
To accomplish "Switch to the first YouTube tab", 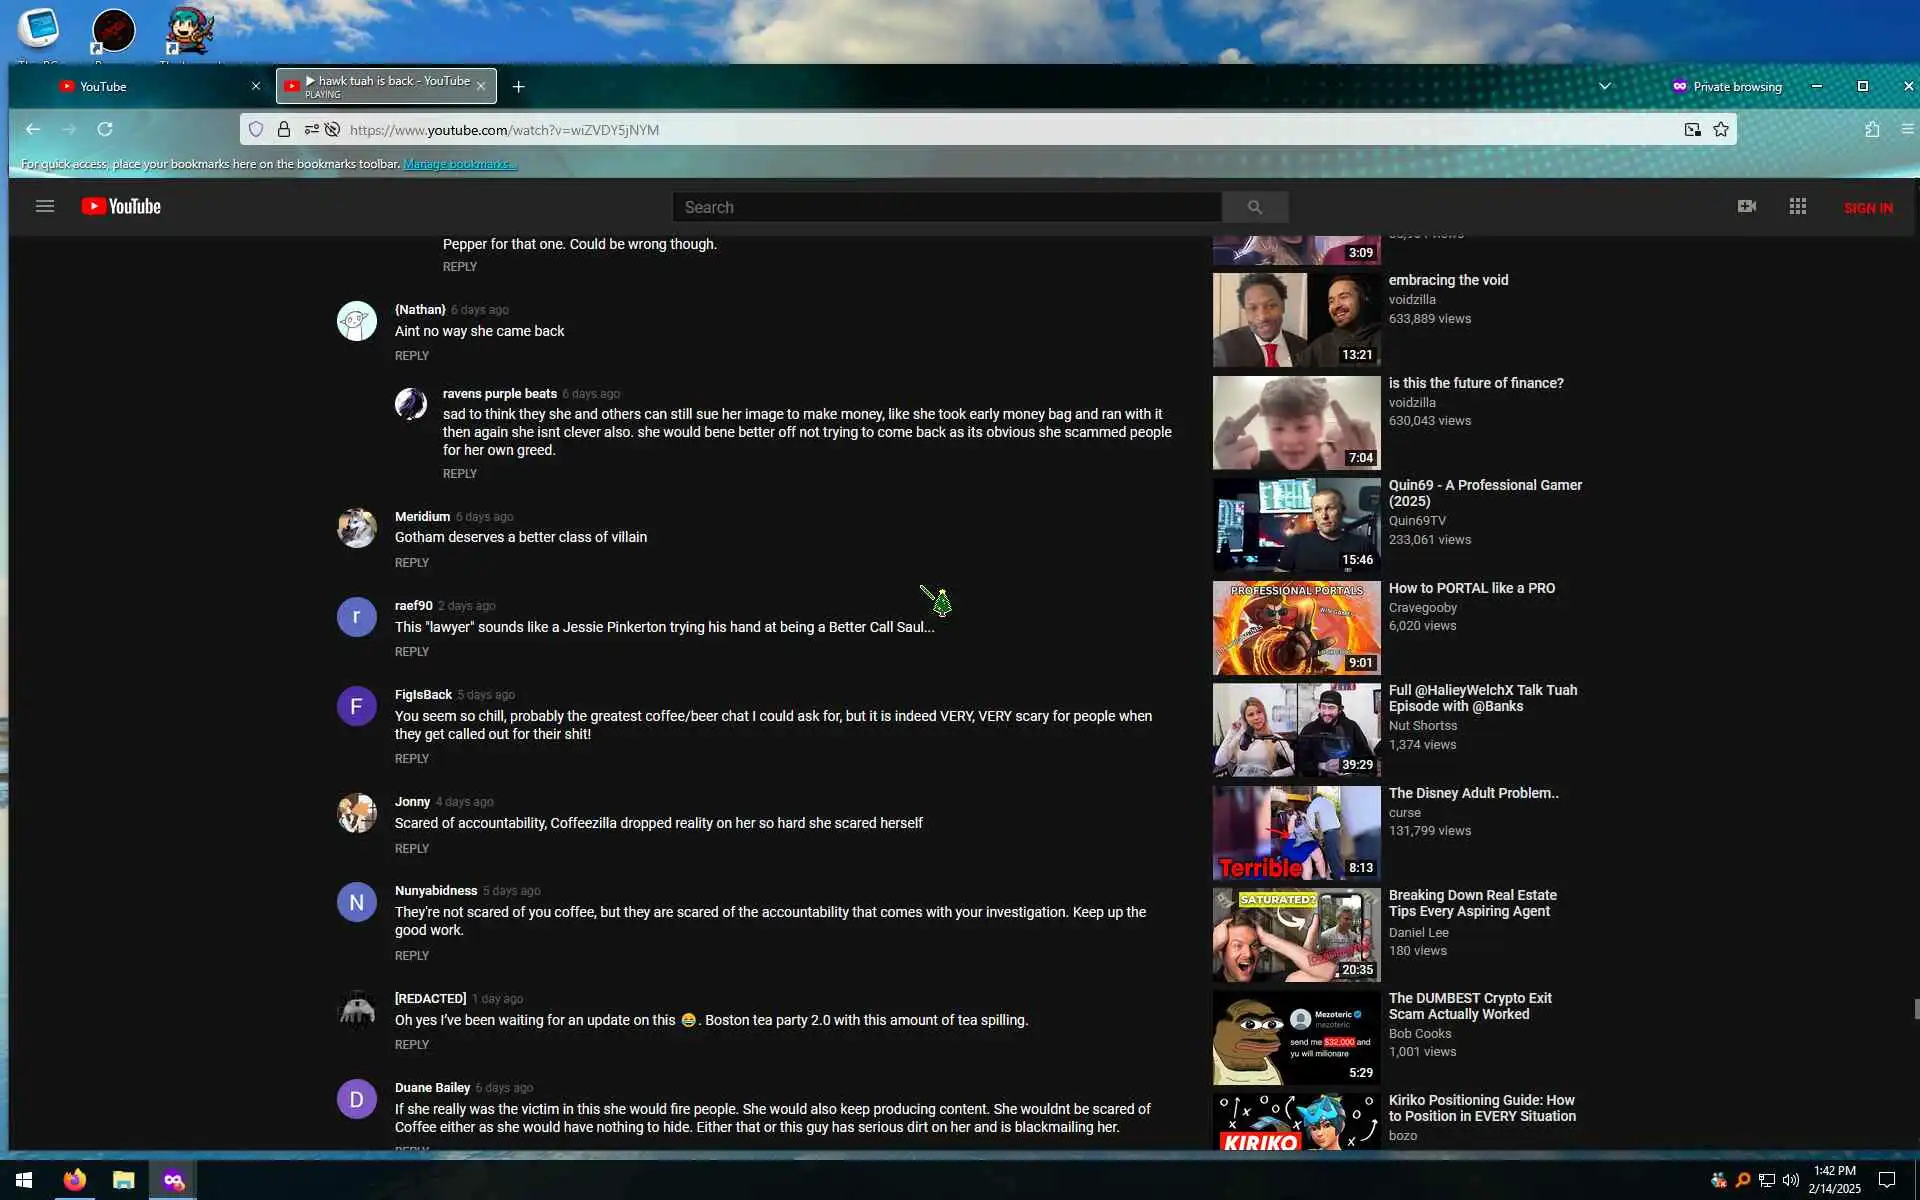I will (x=140, y=87).
